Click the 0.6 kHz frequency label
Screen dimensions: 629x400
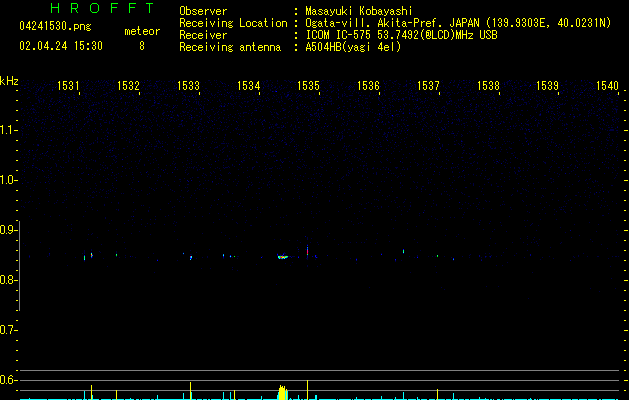pos(8,380)
